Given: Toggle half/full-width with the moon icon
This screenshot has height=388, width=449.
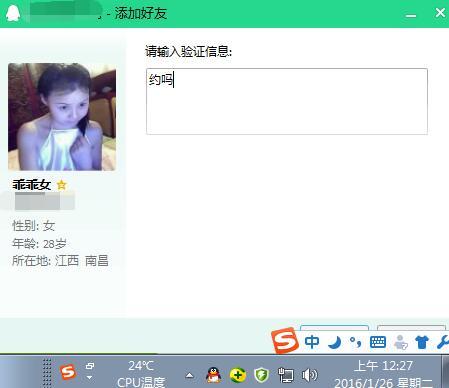Looking at the screenshot, I should (x=335, y=342).
